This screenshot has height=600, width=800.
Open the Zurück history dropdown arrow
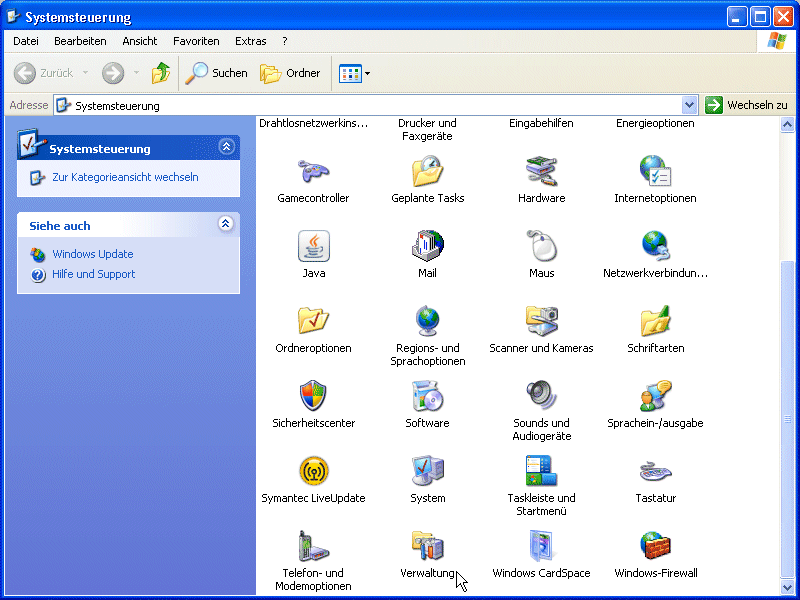click(x=85, y=73)
